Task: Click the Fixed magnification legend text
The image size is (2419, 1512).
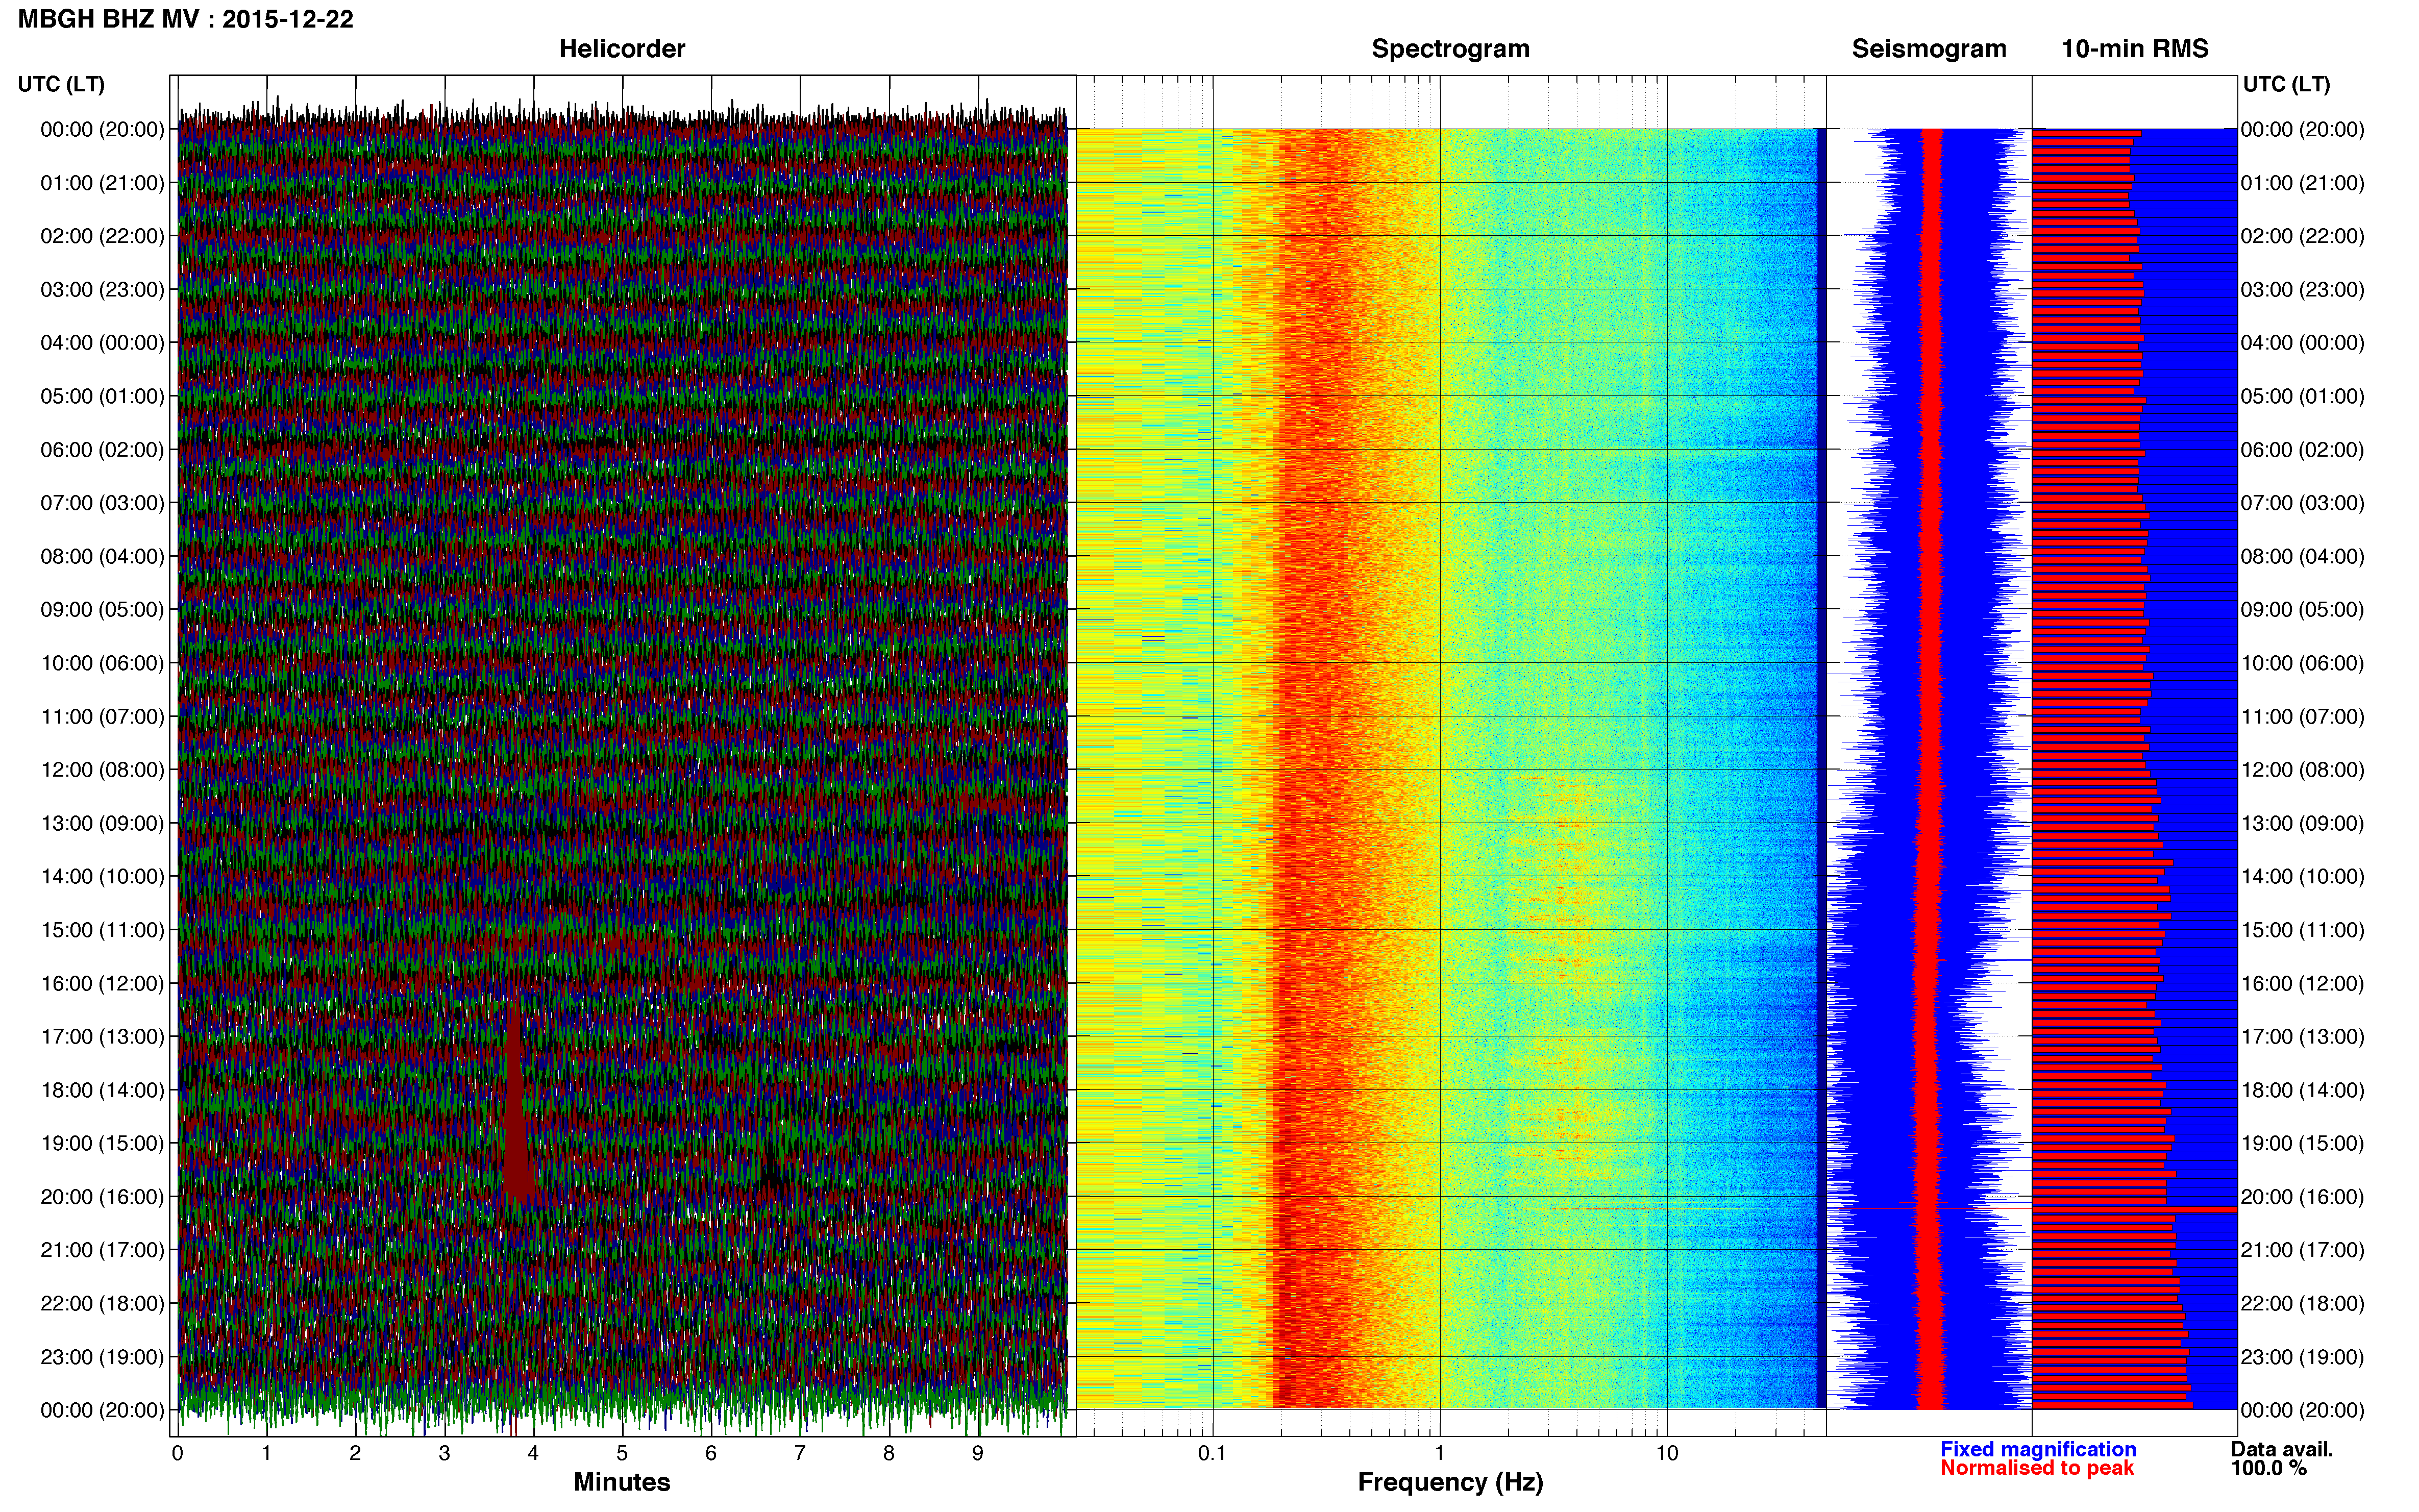Action: point(2038,1449)
